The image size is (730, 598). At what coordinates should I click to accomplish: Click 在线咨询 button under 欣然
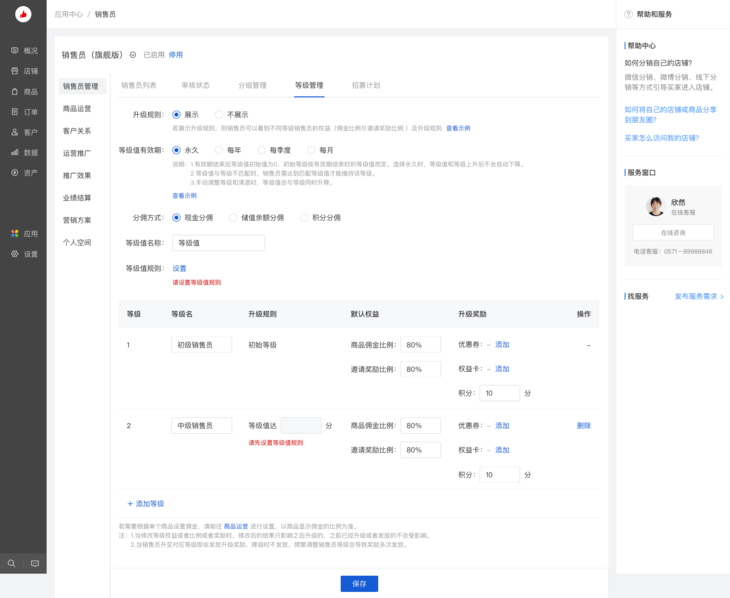672,232
